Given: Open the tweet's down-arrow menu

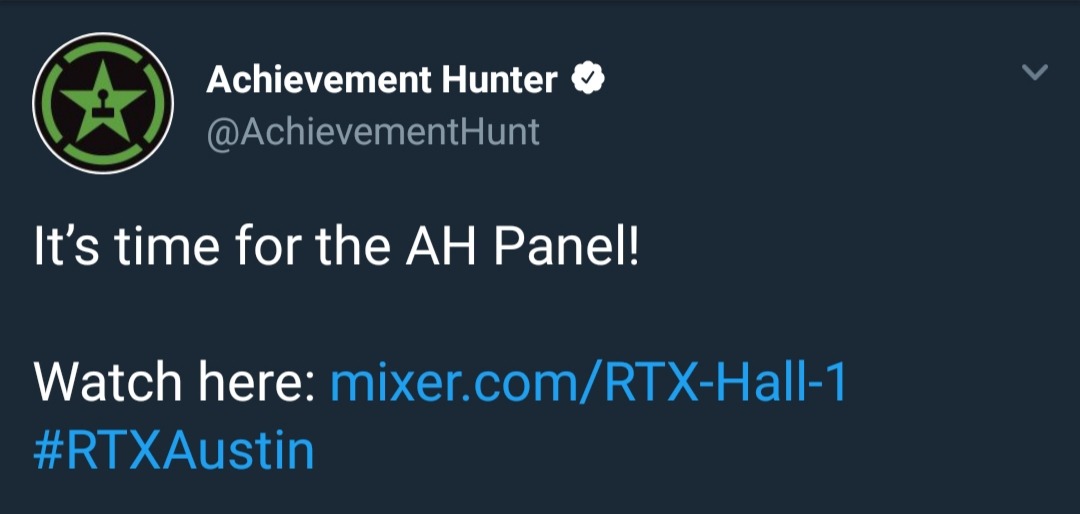Looking at the screenshot, I should click(1034, 73).
